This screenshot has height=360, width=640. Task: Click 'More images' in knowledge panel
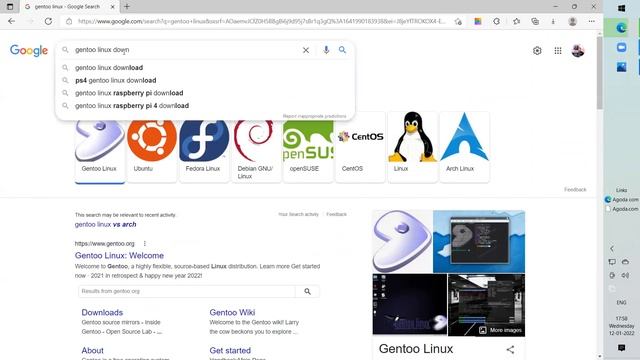pyautogui.click(x=501, y=330)
